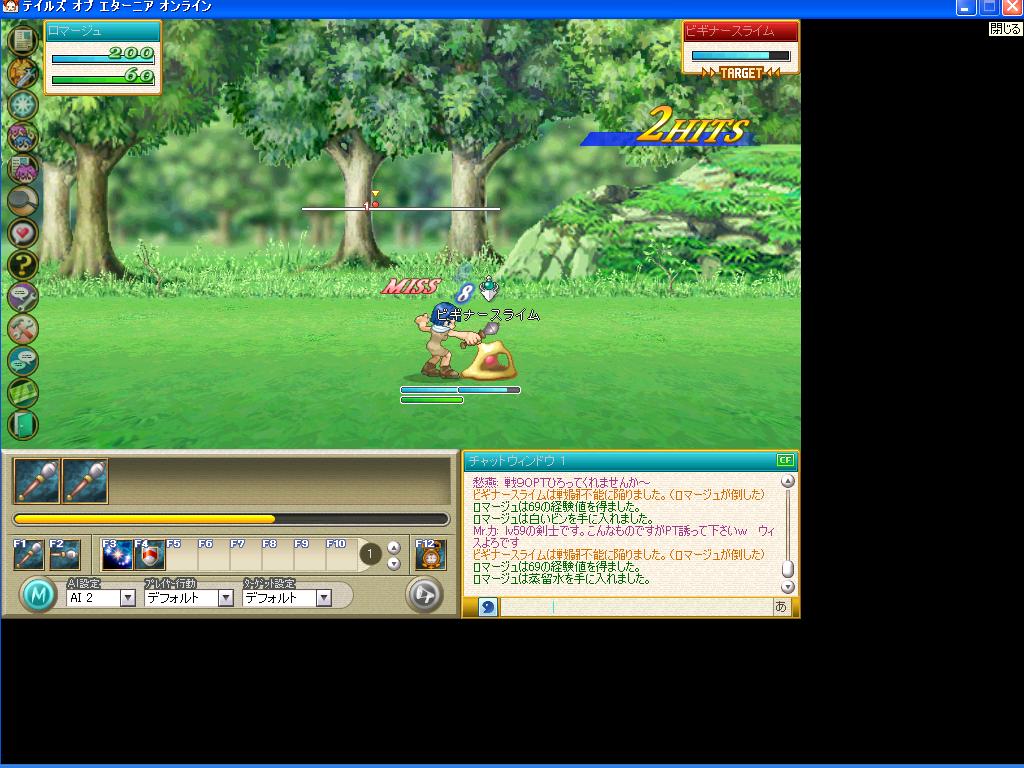
Task: Click the chat scroll down arrow
Action: [788, 586]
